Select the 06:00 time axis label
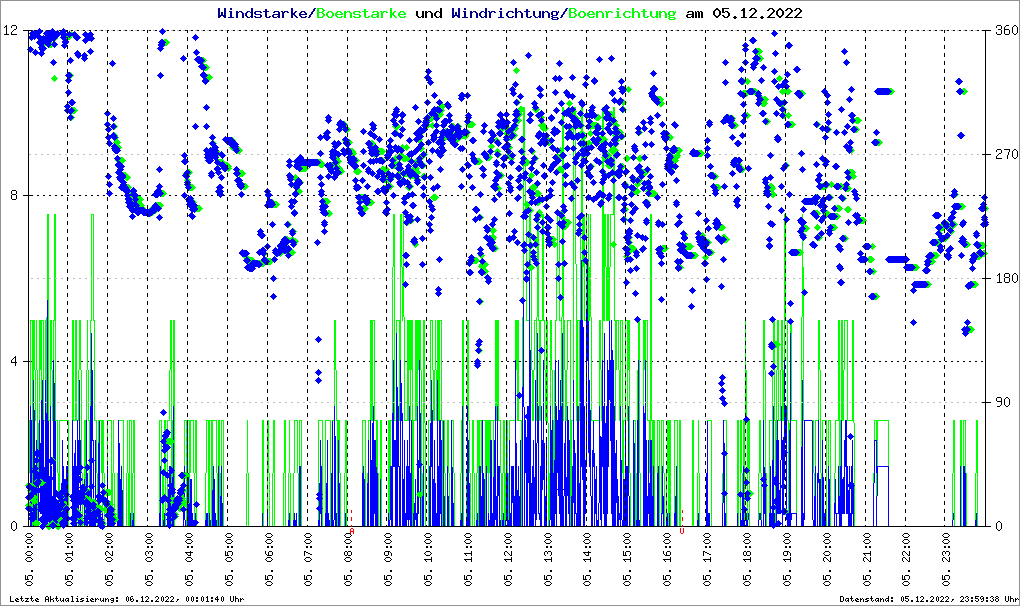 269,562
